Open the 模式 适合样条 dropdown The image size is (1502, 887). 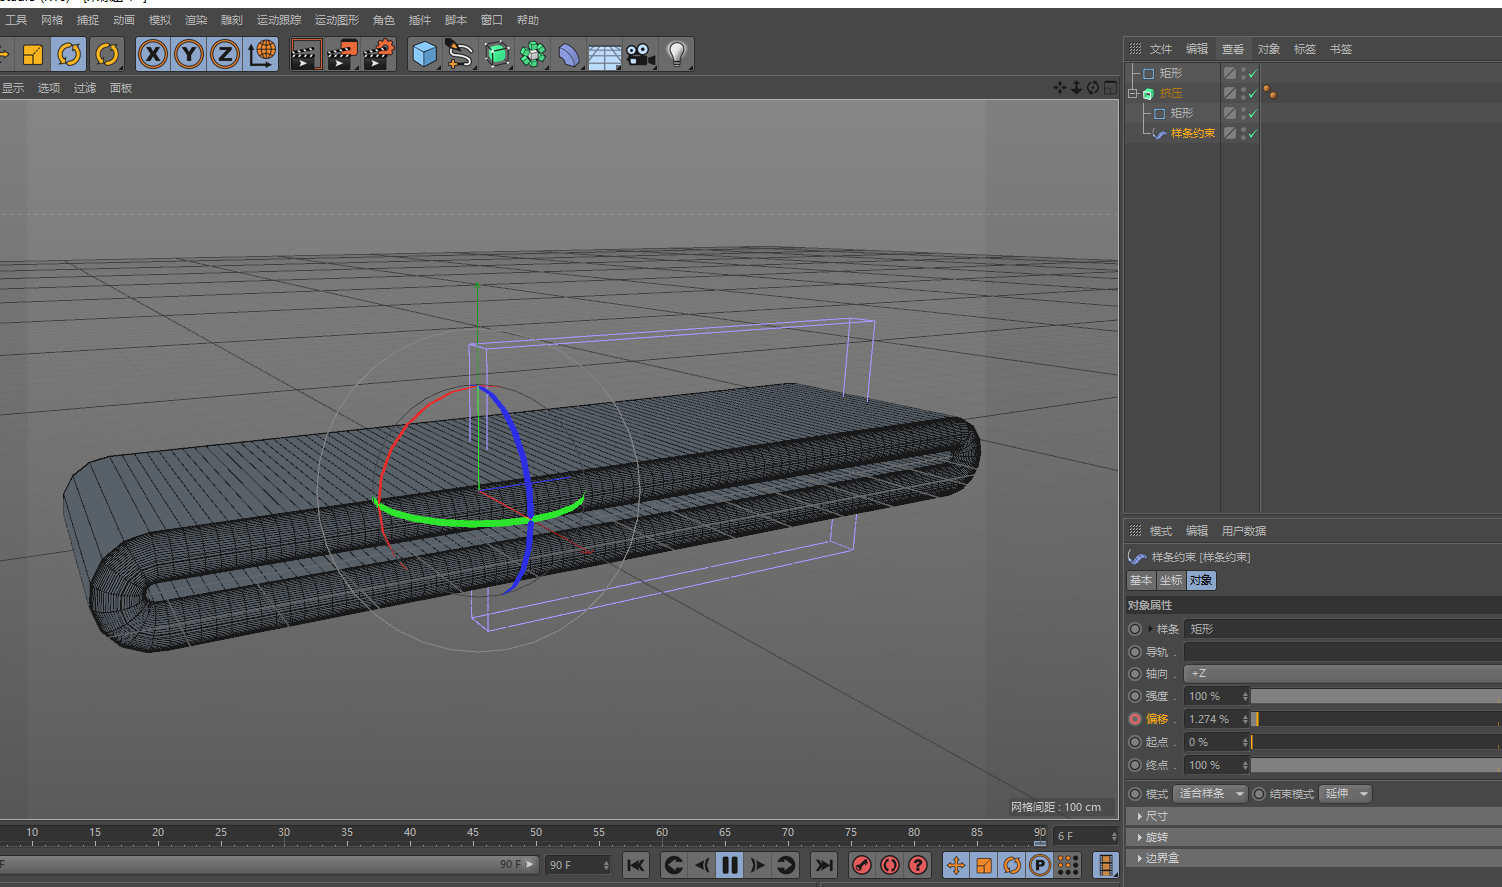[x=1210, y=794]
